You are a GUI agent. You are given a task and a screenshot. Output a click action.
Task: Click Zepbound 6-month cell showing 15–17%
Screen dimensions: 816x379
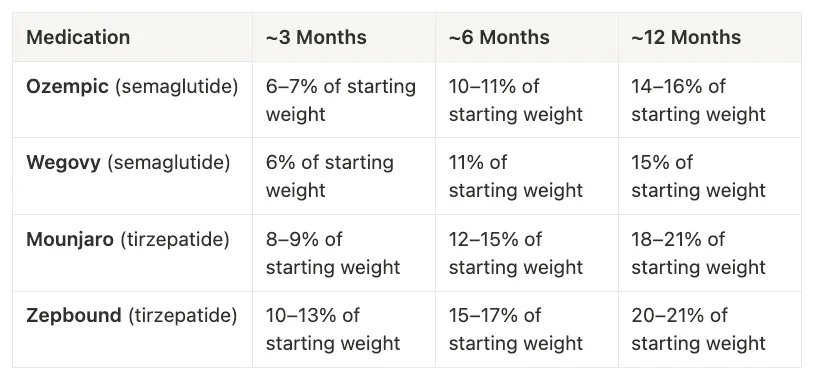516,329
